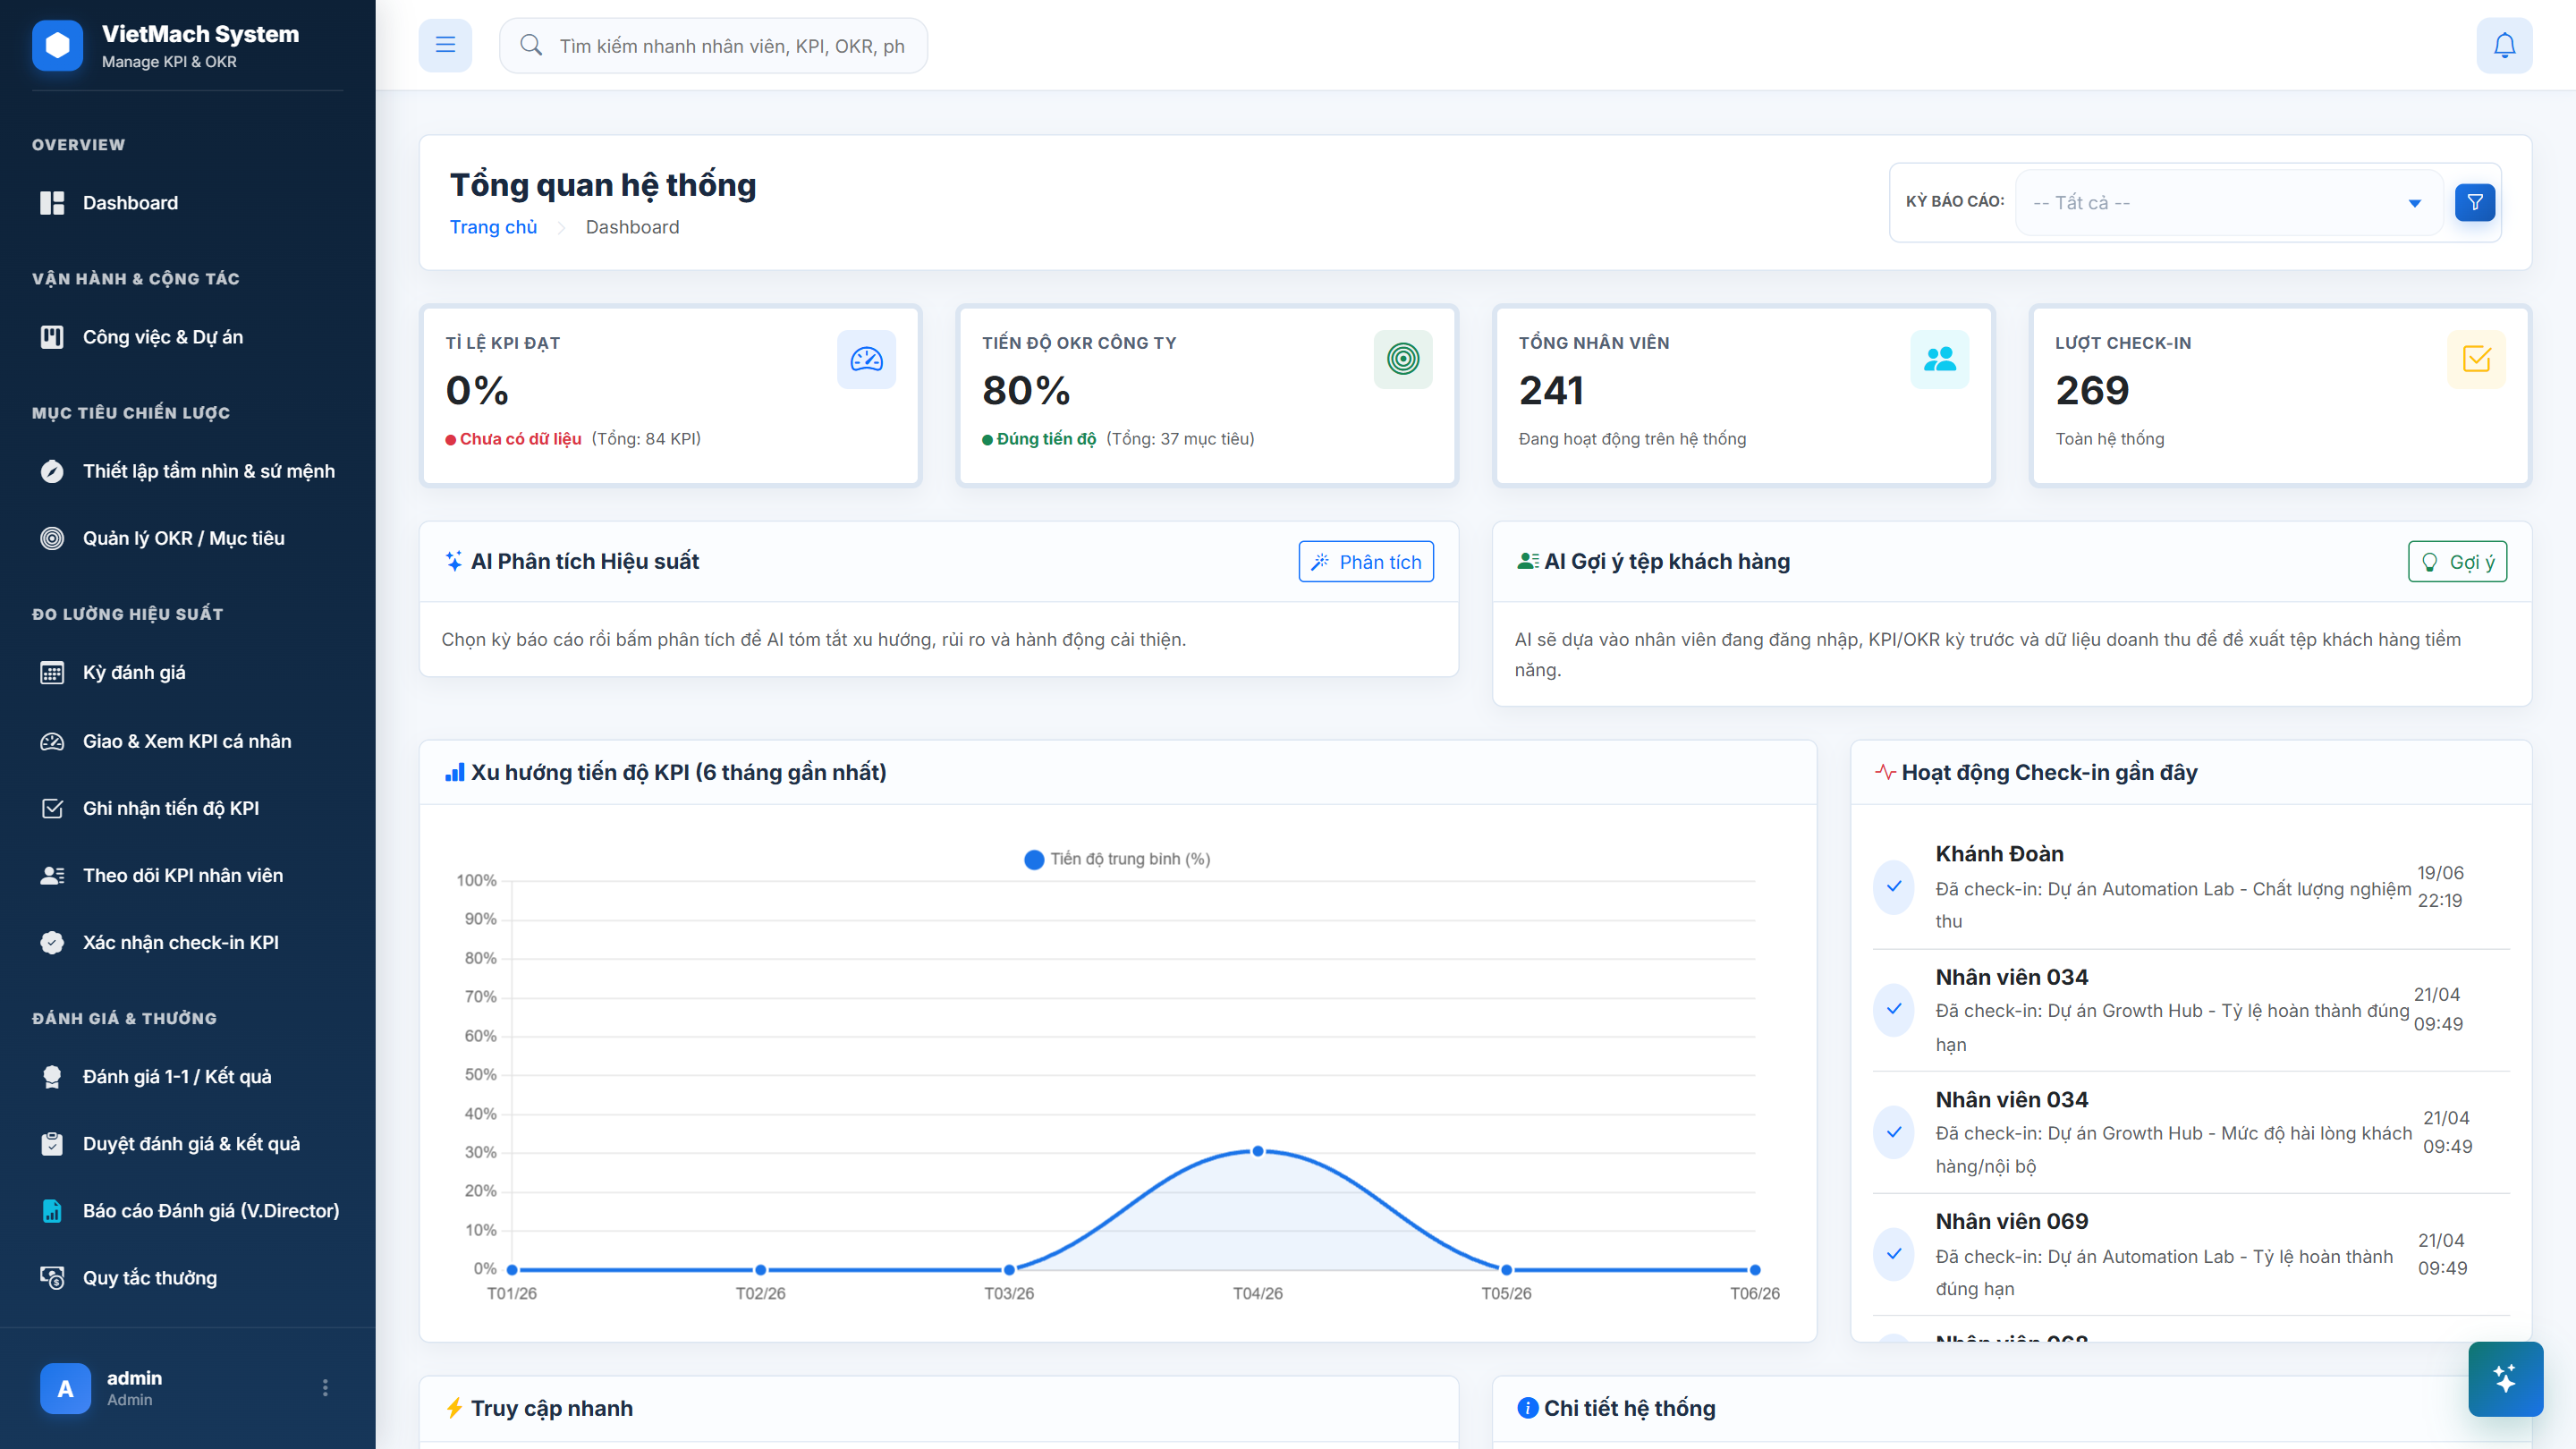The height and width of the screenshot is (1449, 2576).
Task: Toggle Tiến độ trung bình (%) legend item
Action: (1117, 859)
